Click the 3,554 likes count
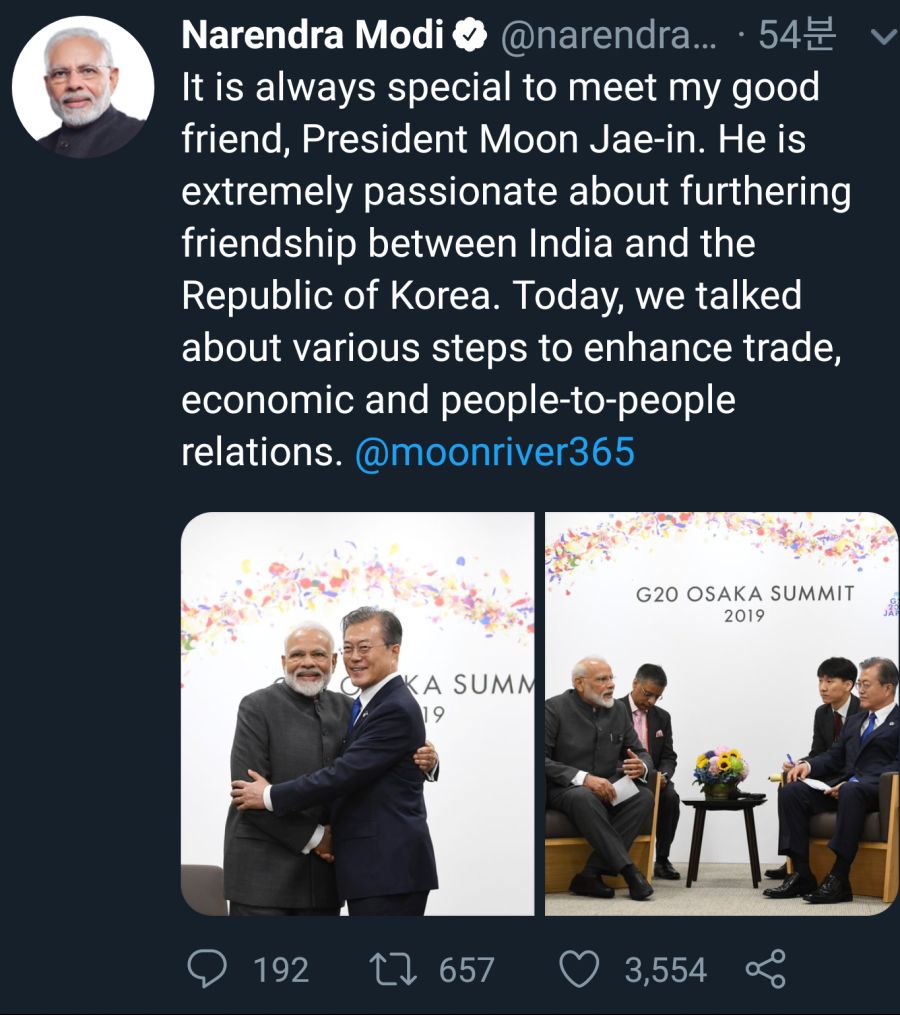Image resolution: width=900 pixels, height=1015 pixels. [x=665, y=970]
